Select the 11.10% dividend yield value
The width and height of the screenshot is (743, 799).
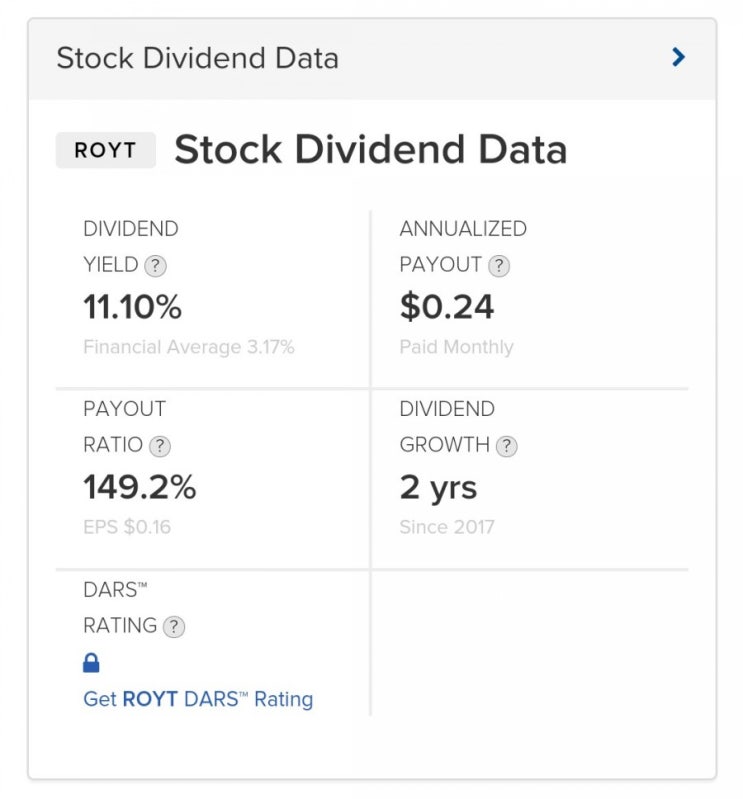pyautogui.click(x=132, y=307)
